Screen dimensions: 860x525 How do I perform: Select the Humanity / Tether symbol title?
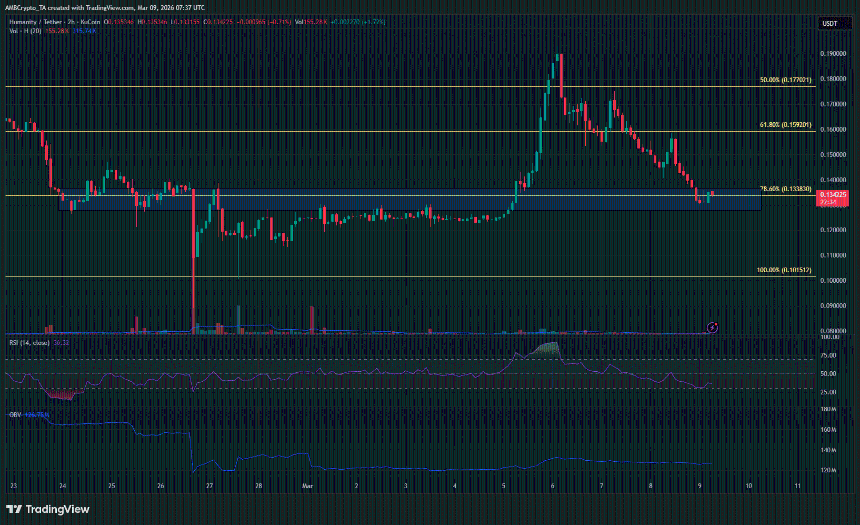pos(55,22)
